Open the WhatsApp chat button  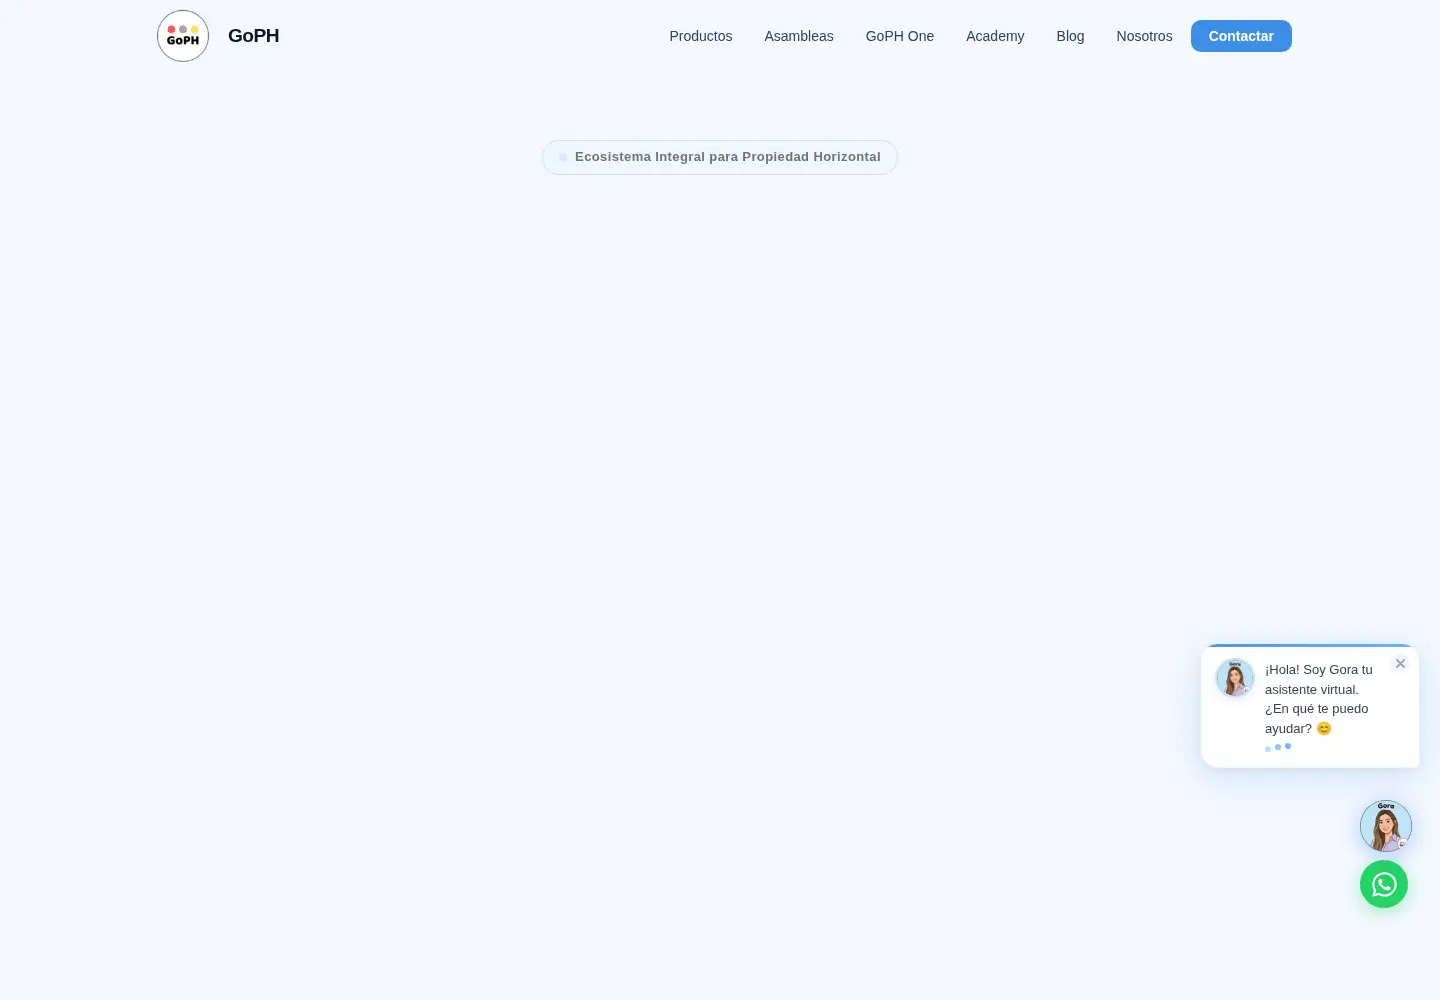pos(1384,884)
